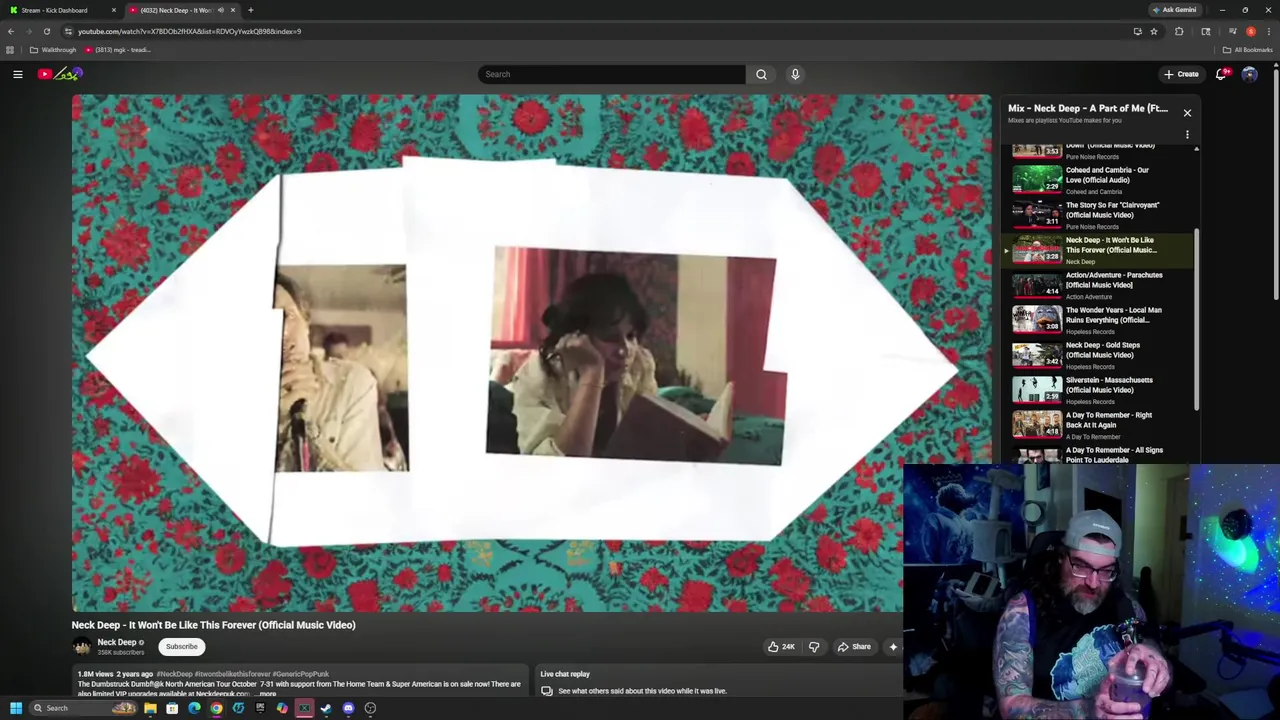Open the Mix playlist three-dot options

(x=1187, y=134)
